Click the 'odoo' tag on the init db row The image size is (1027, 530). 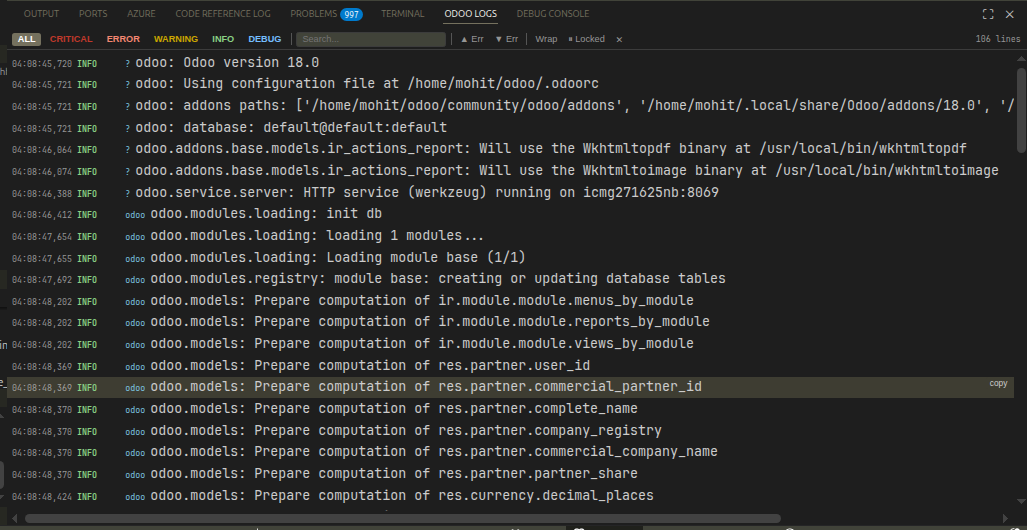pos(135,215)
